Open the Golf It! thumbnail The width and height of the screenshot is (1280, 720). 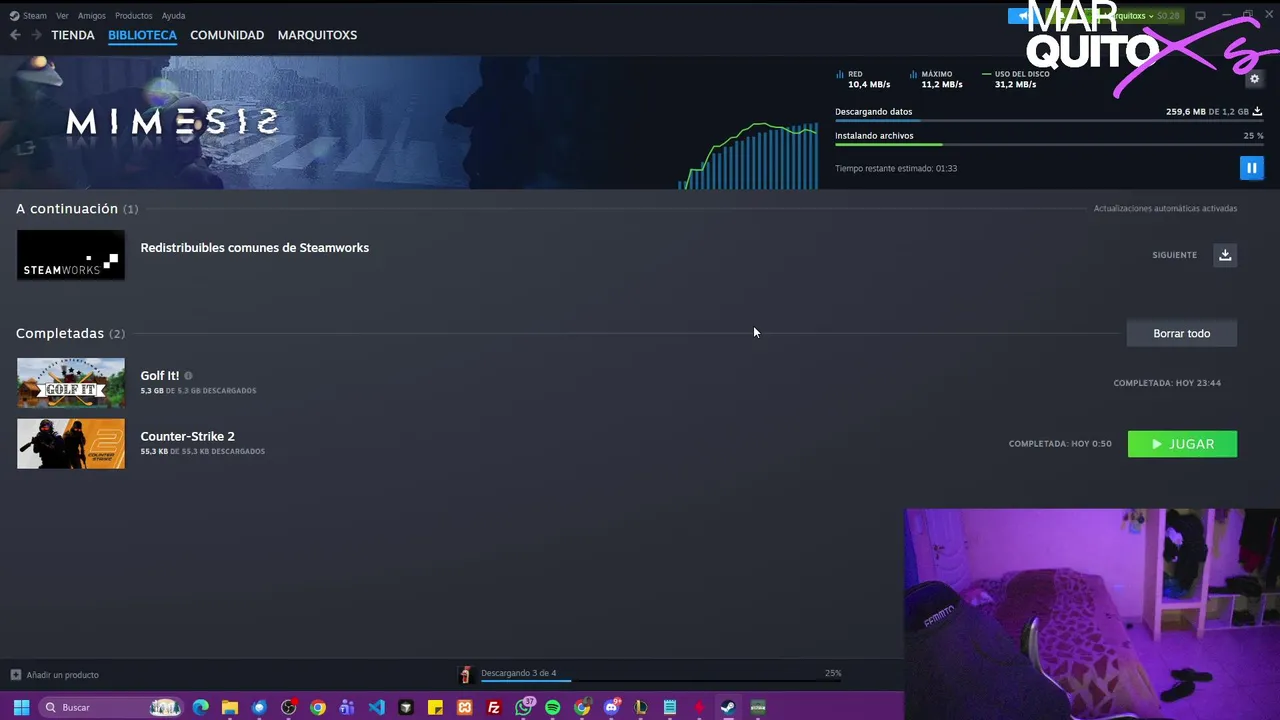point(71,383)
